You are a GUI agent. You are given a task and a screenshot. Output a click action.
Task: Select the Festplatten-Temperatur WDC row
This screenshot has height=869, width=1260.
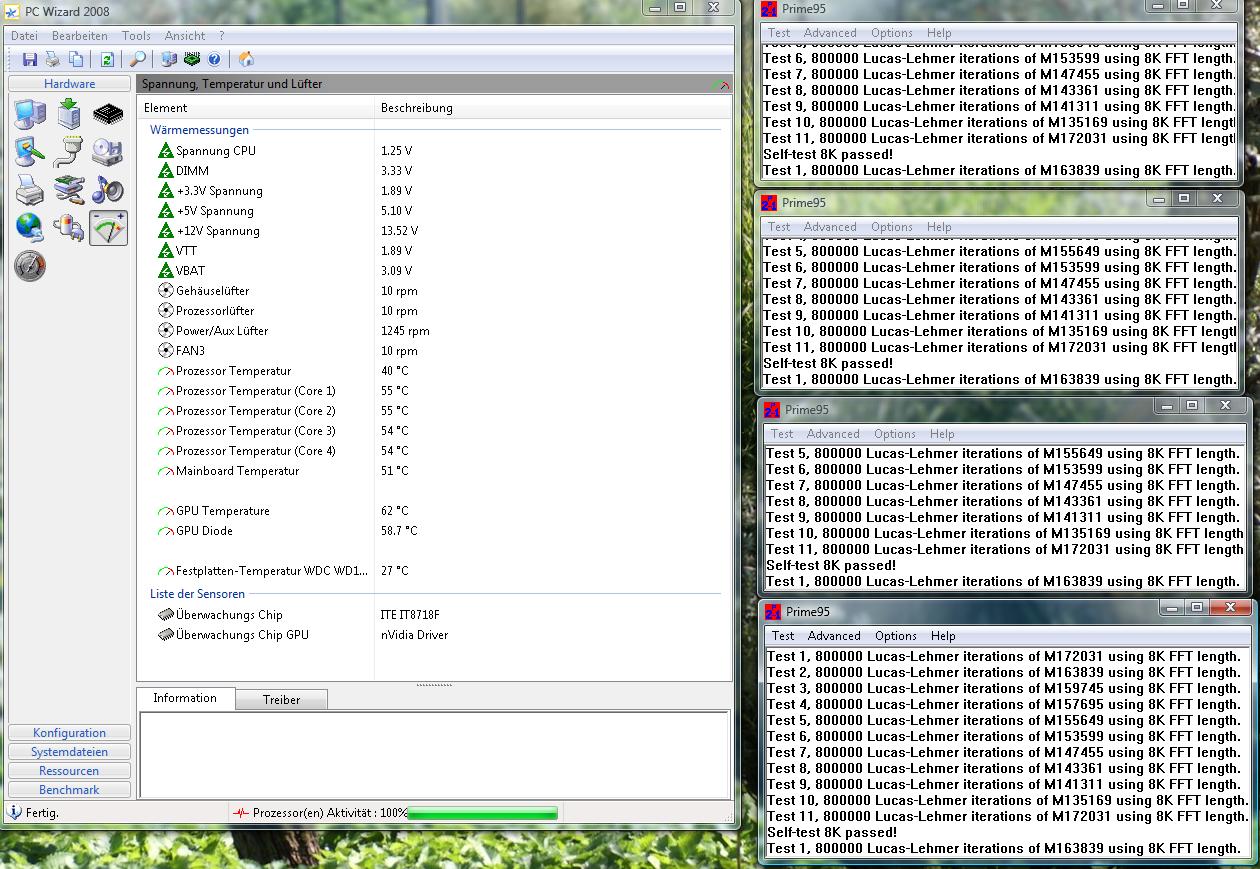pyautogui.click(x=434, y=571)
